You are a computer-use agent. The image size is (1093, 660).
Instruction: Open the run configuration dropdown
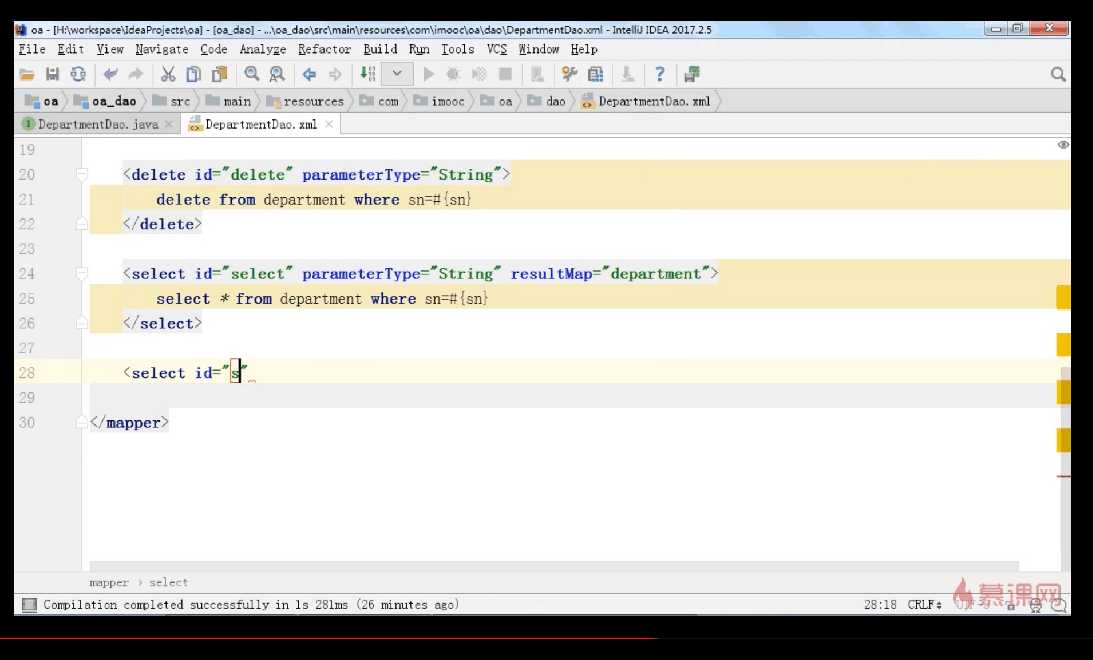tap(397, 74)
